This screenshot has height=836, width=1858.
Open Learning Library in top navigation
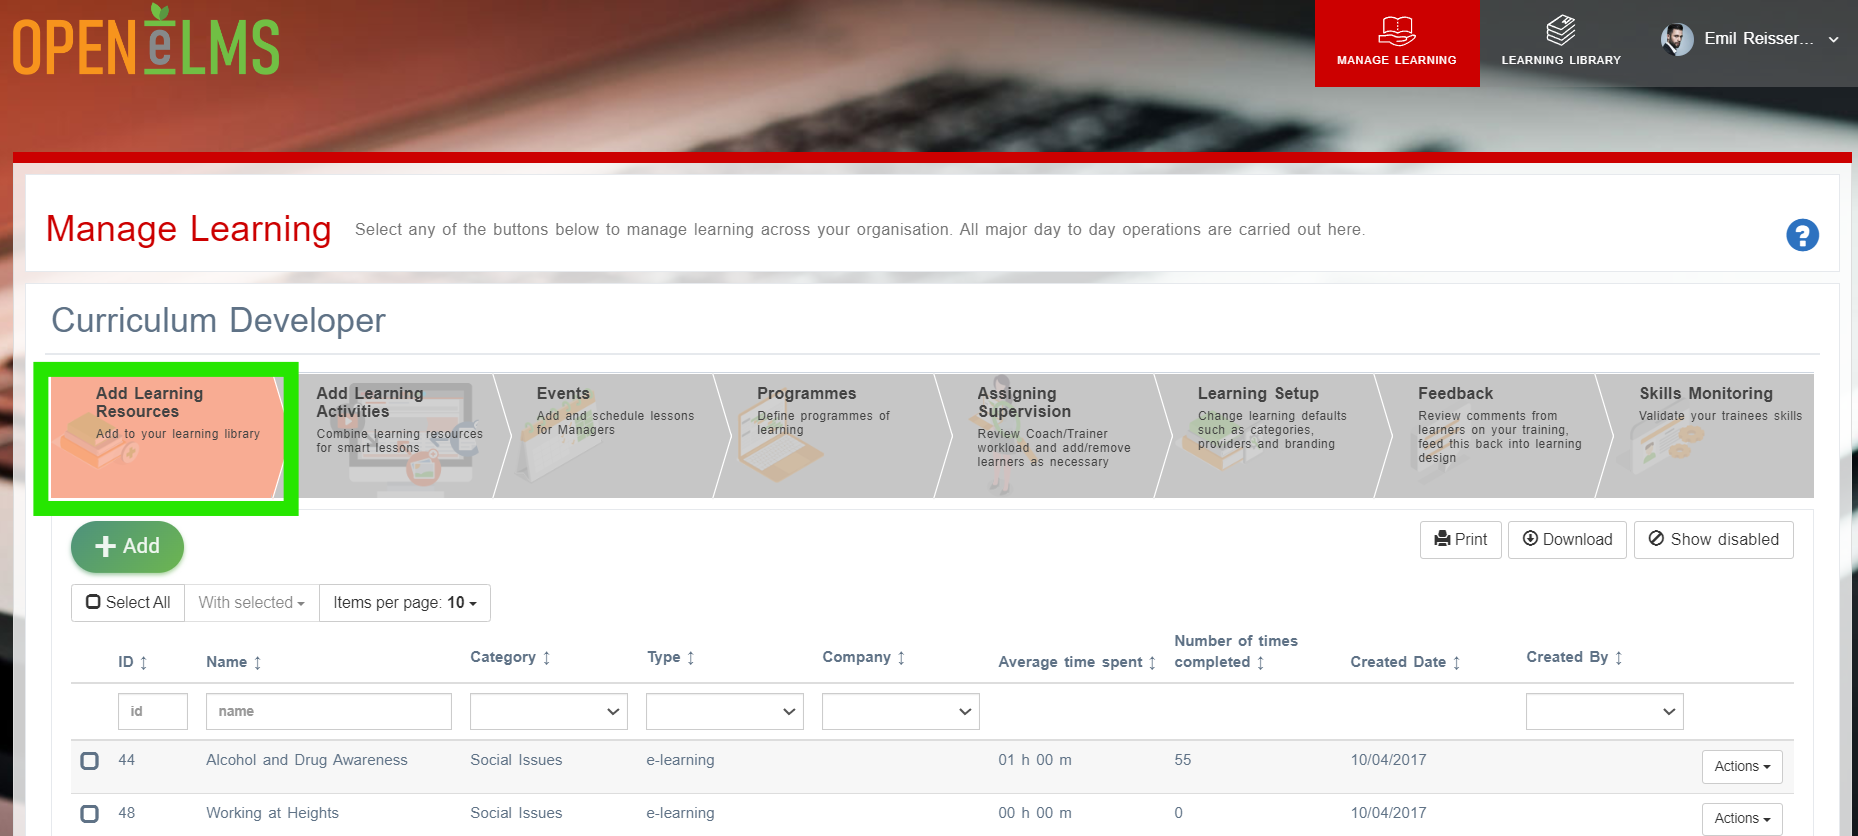pos(1561,43)
